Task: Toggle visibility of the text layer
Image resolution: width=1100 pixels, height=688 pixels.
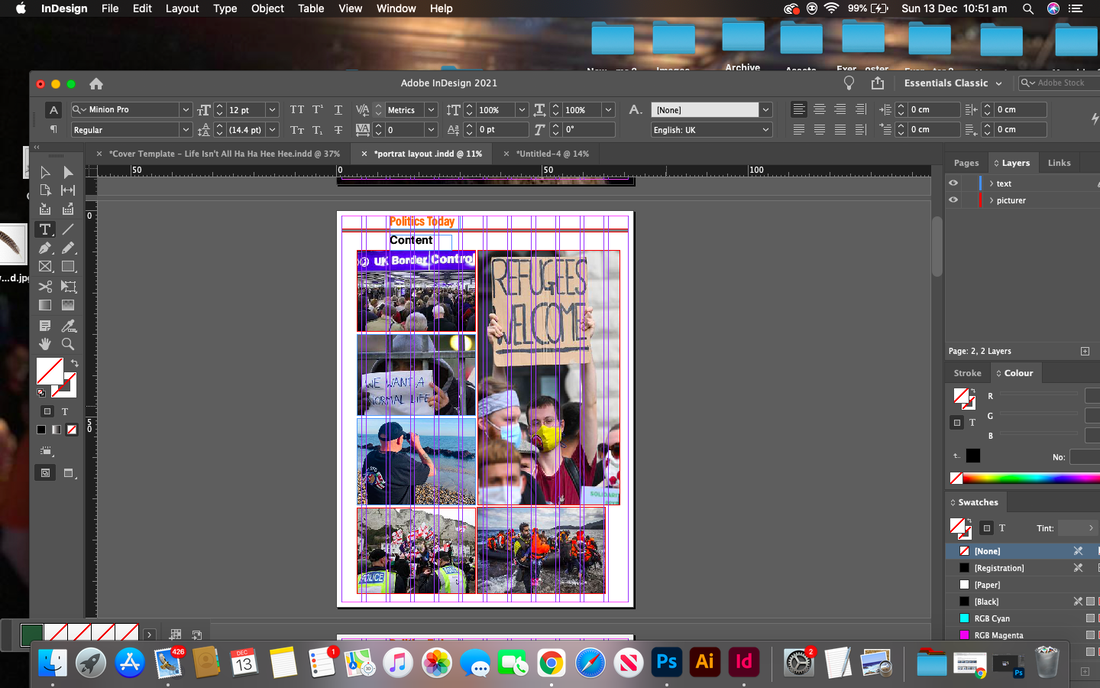Action: coord(953,183)
